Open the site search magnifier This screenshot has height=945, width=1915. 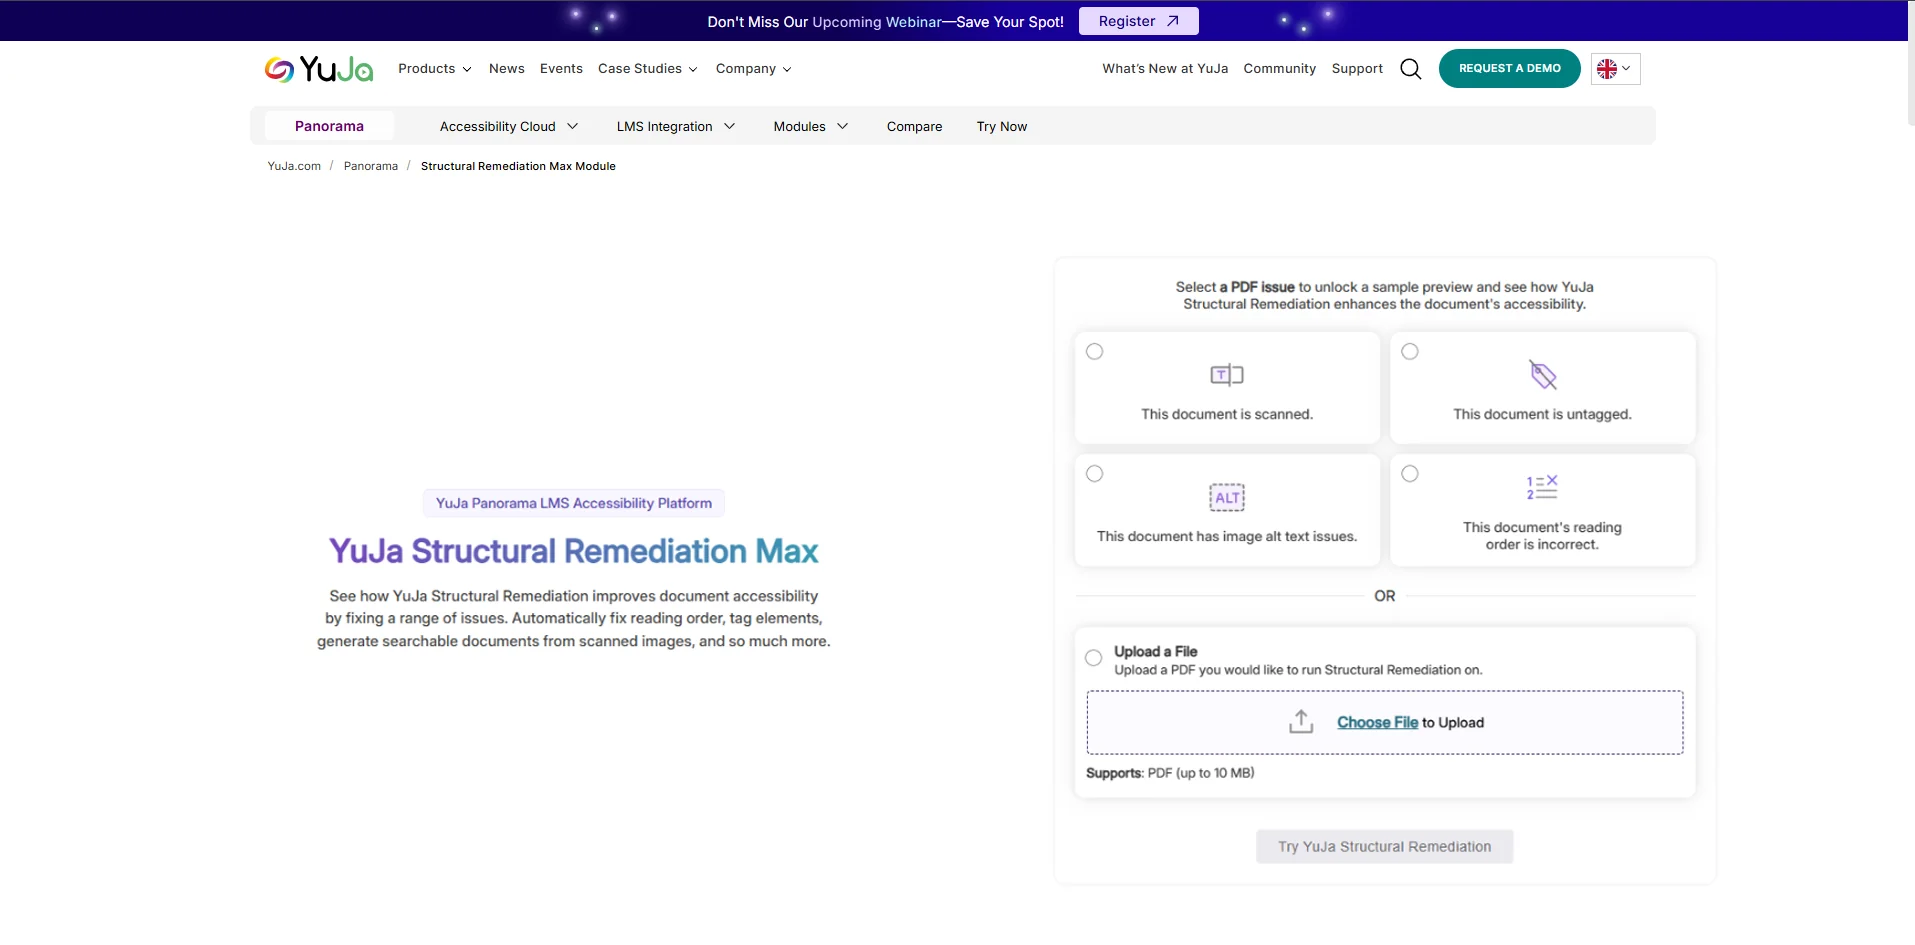[1410, 69]
